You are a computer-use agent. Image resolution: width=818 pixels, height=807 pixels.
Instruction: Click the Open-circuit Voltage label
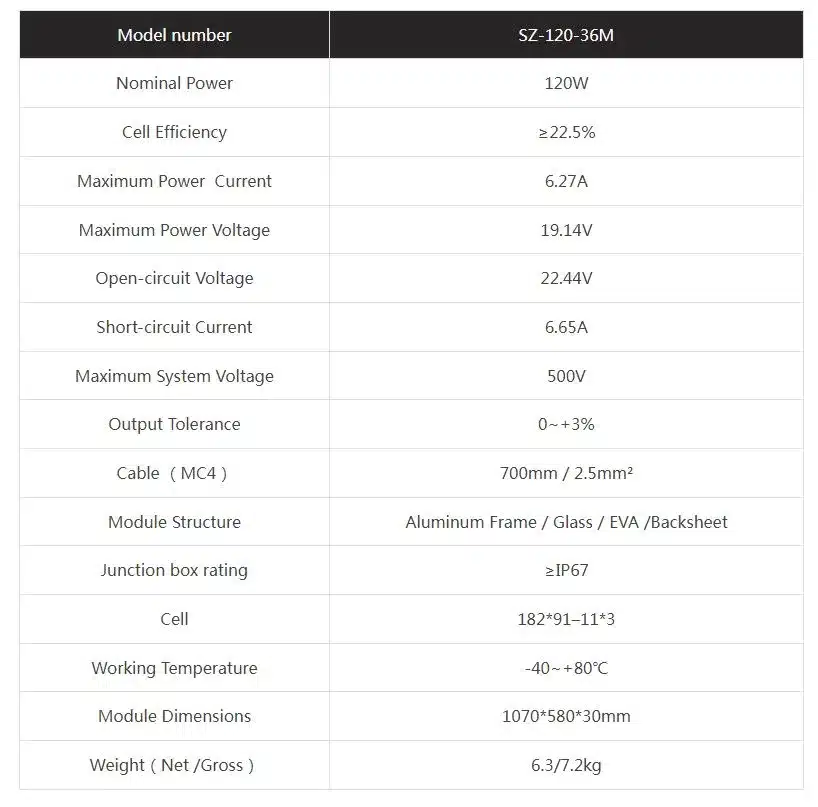(174, 278)
